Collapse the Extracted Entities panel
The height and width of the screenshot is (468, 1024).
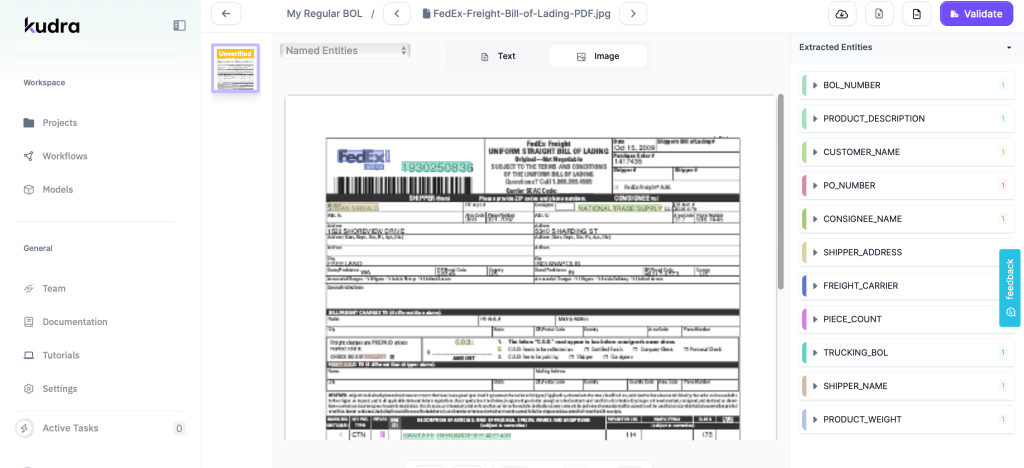click(x=1008, y=48)
